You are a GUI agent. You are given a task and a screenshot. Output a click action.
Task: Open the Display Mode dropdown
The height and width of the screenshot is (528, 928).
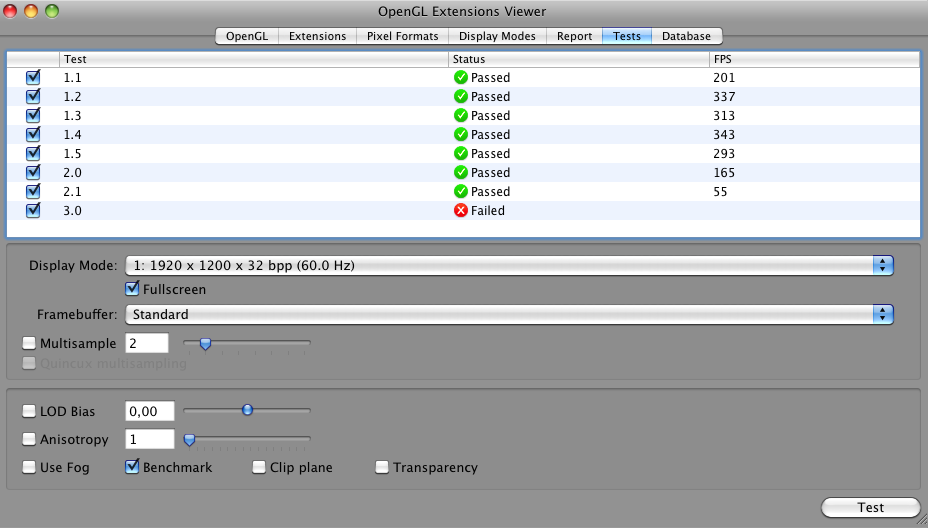tap(509, 265)
